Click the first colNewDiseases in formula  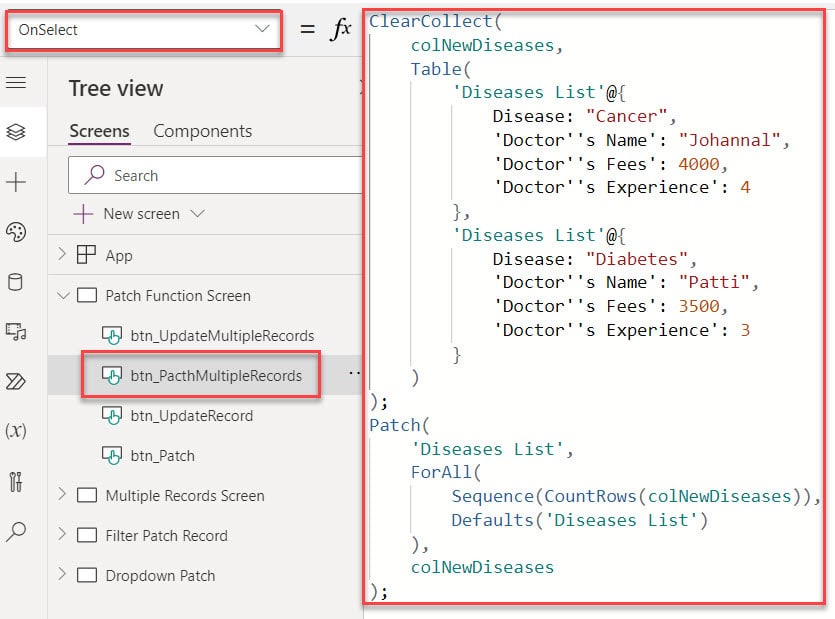point(482,45)
